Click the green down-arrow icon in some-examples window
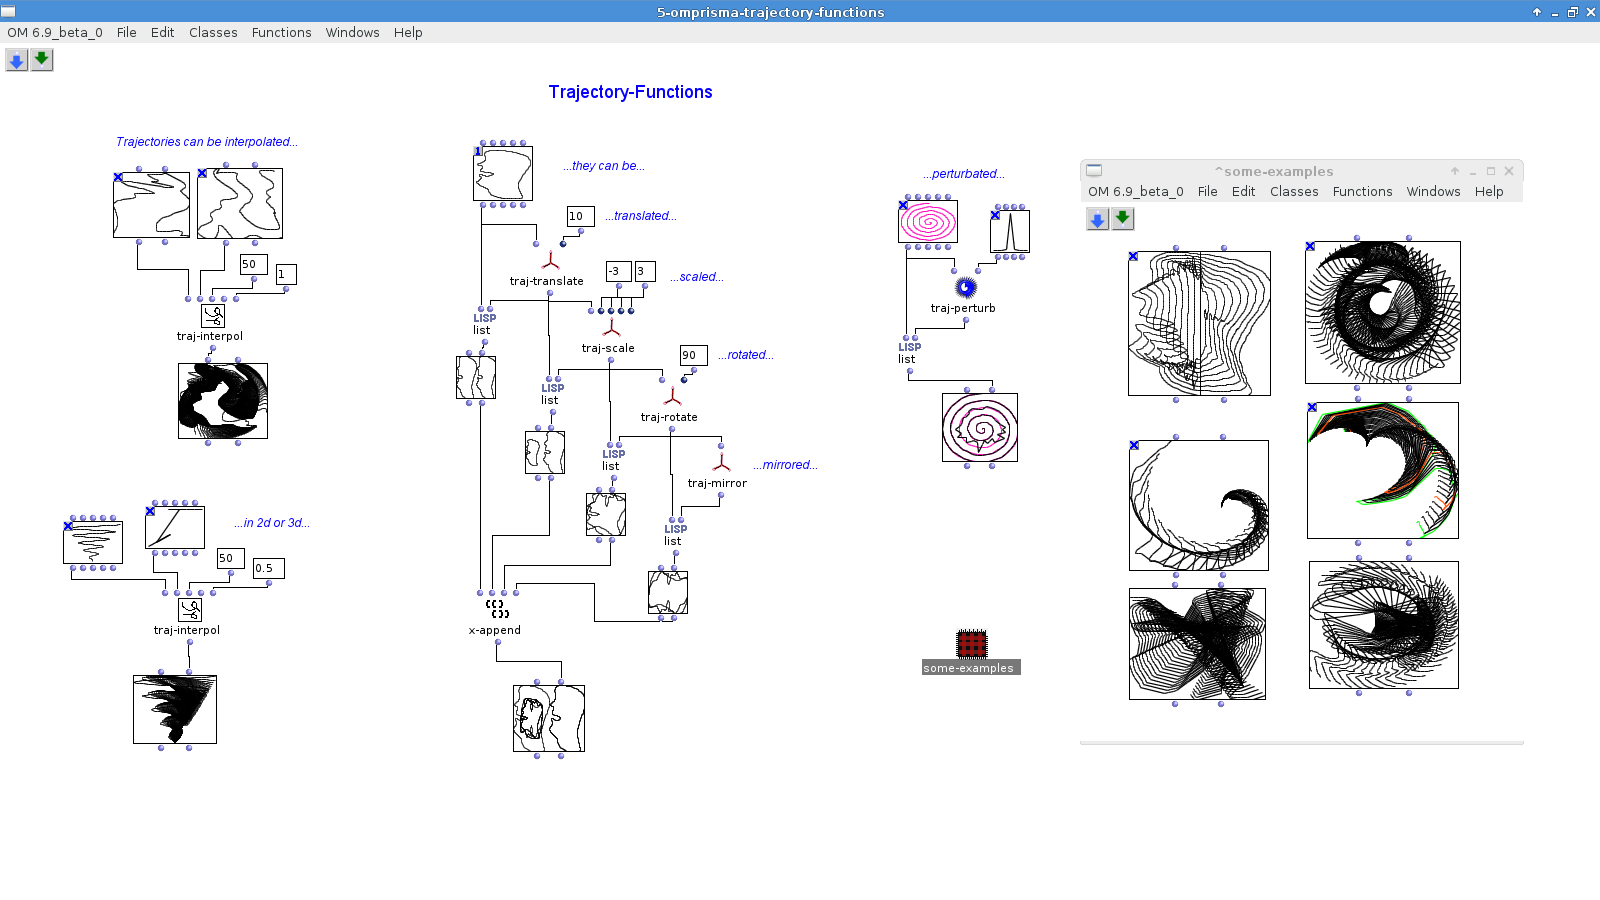 1122,219
